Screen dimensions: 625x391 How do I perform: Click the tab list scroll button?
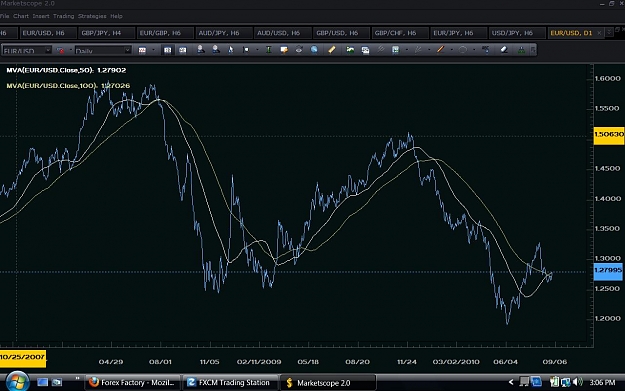pyautogui.click(x=609, y=33)
